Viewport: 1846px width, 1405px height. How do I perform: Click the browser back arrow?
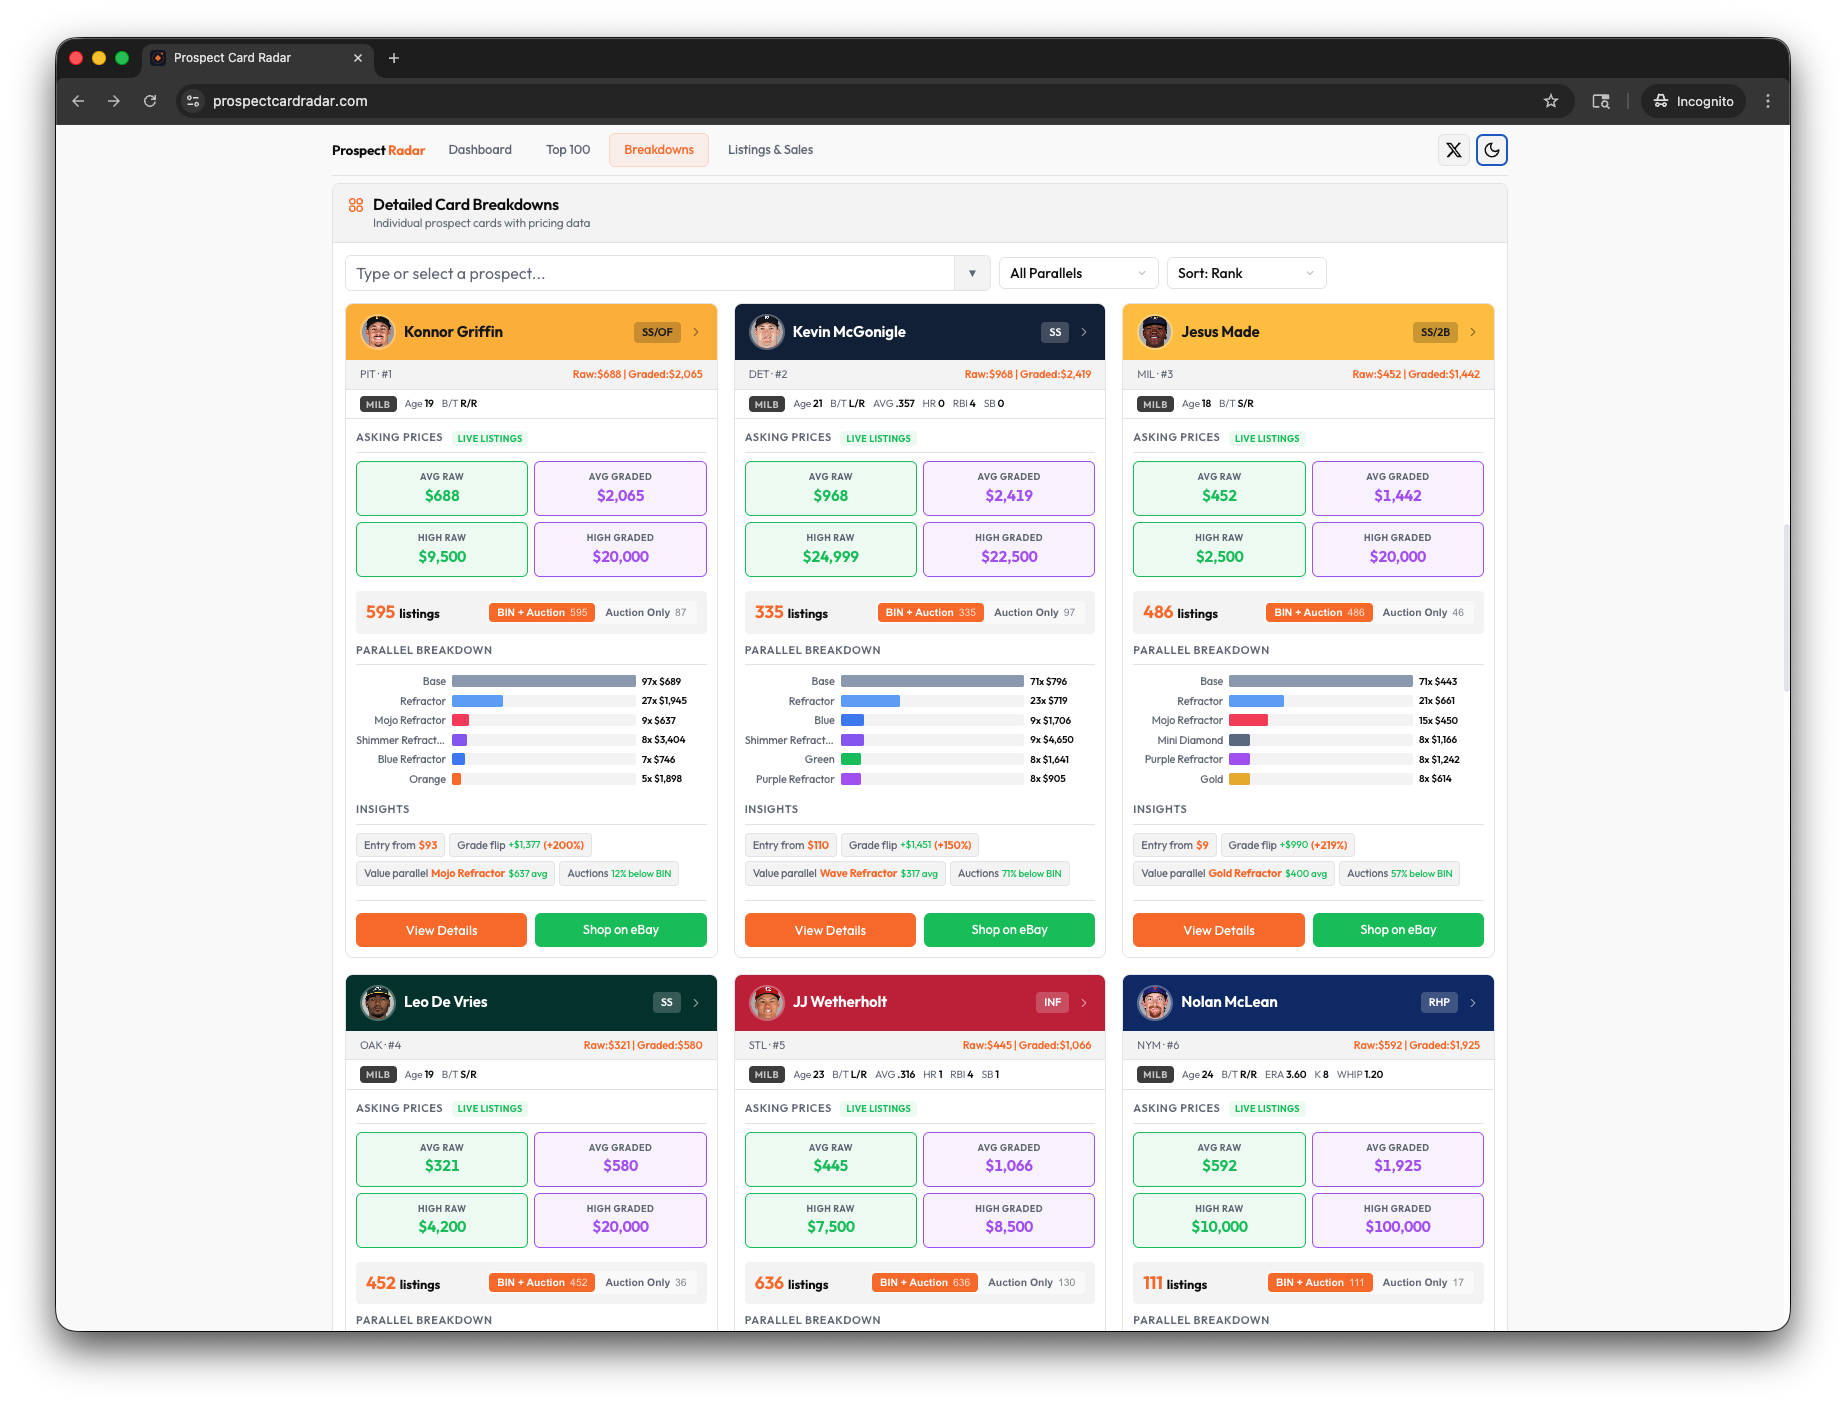pyautogui.click(x=78, y=101)
